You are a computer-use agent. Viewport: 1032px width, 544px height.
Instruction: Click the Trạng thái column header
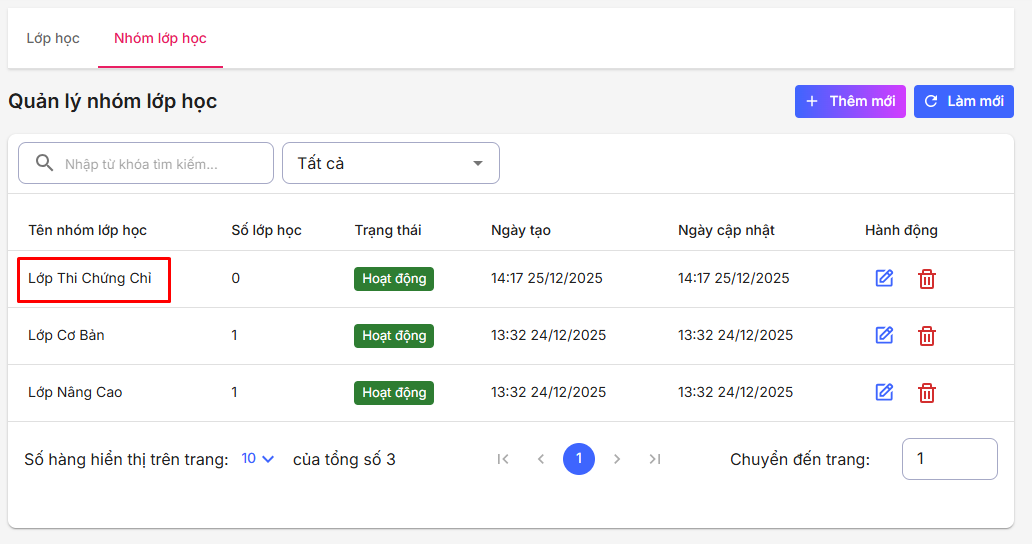point(388,230)
